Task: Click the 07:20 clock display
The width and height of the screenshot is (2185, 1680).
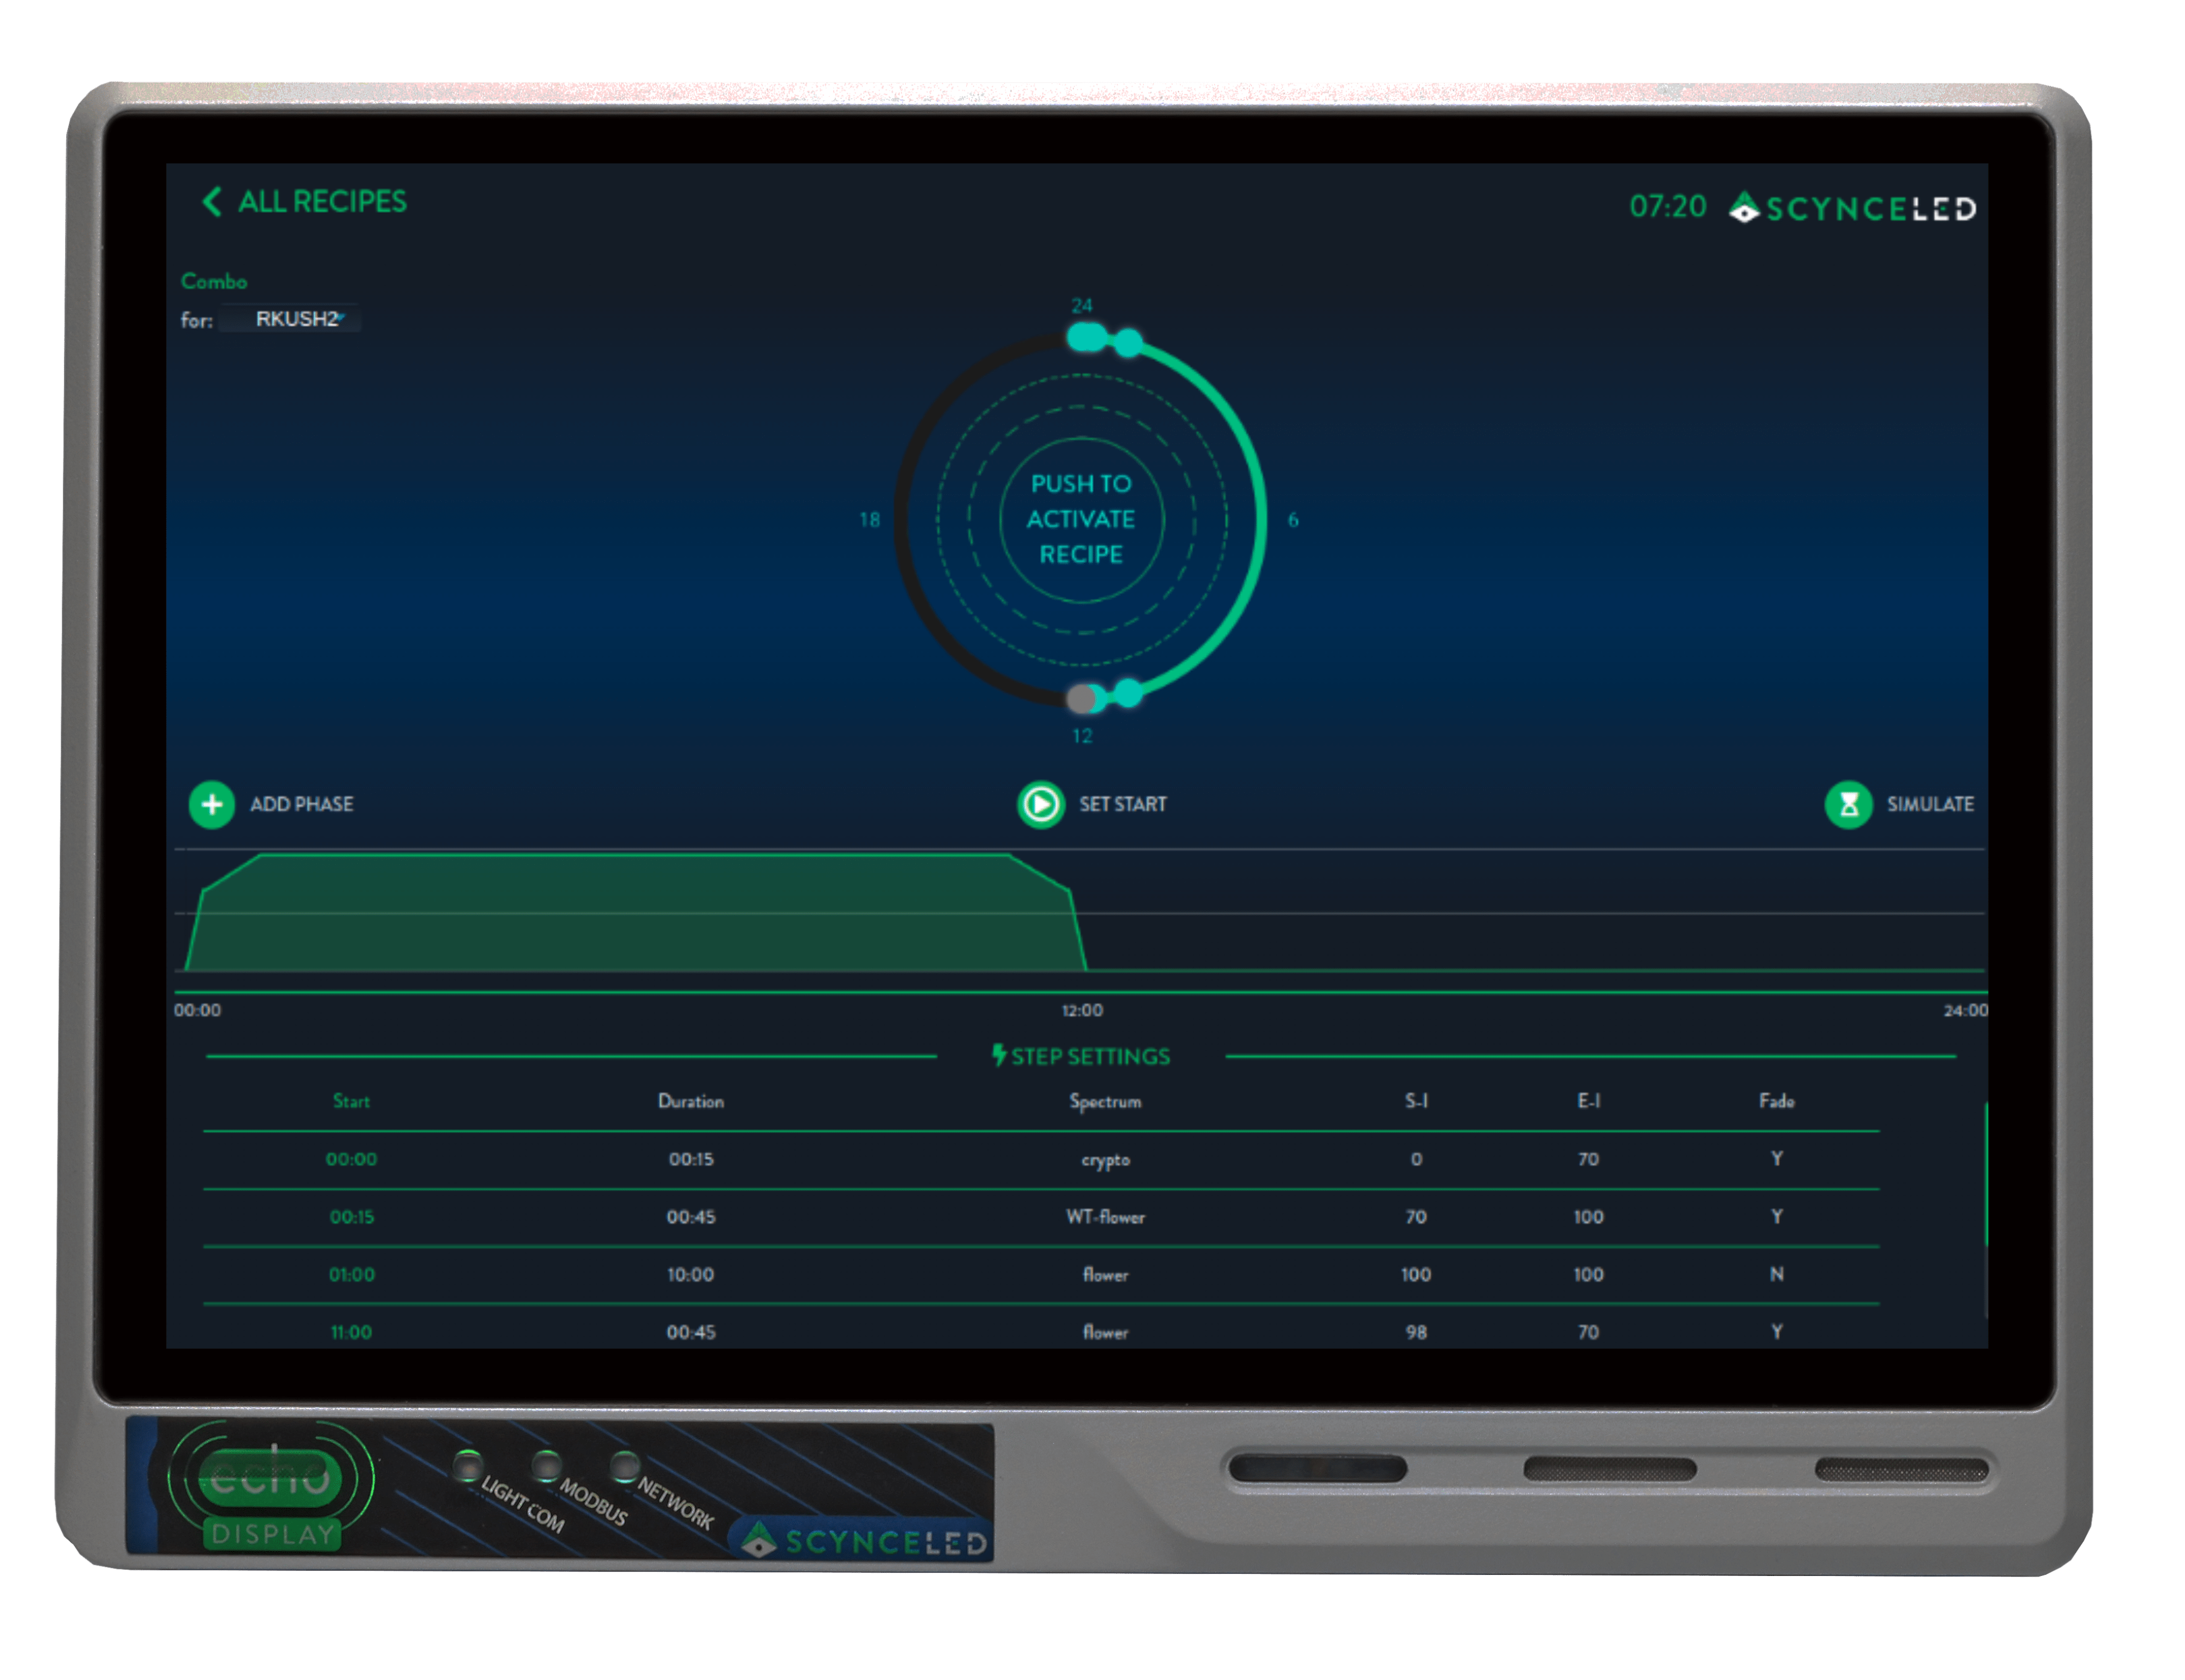Action: tap(1667, 206)
